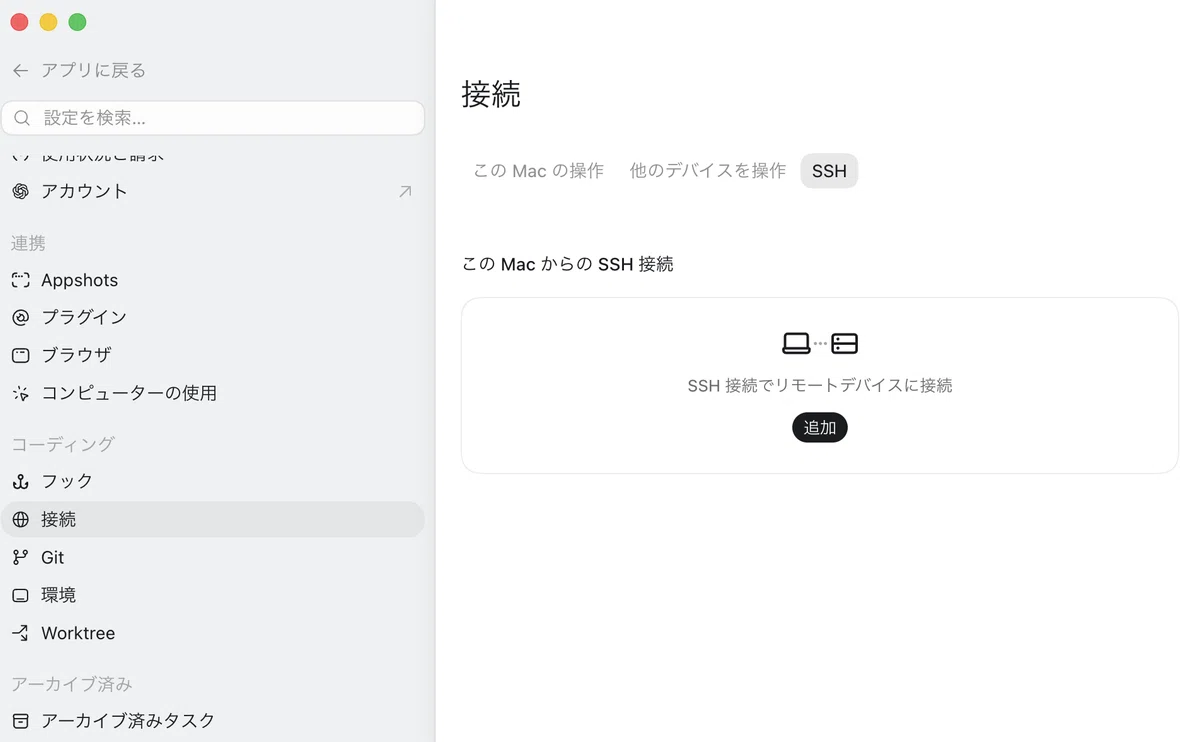This screenshot has width=1200, height=742.
Task: Click the Worktree icon in the sidebar
Action: pos(20,633)
